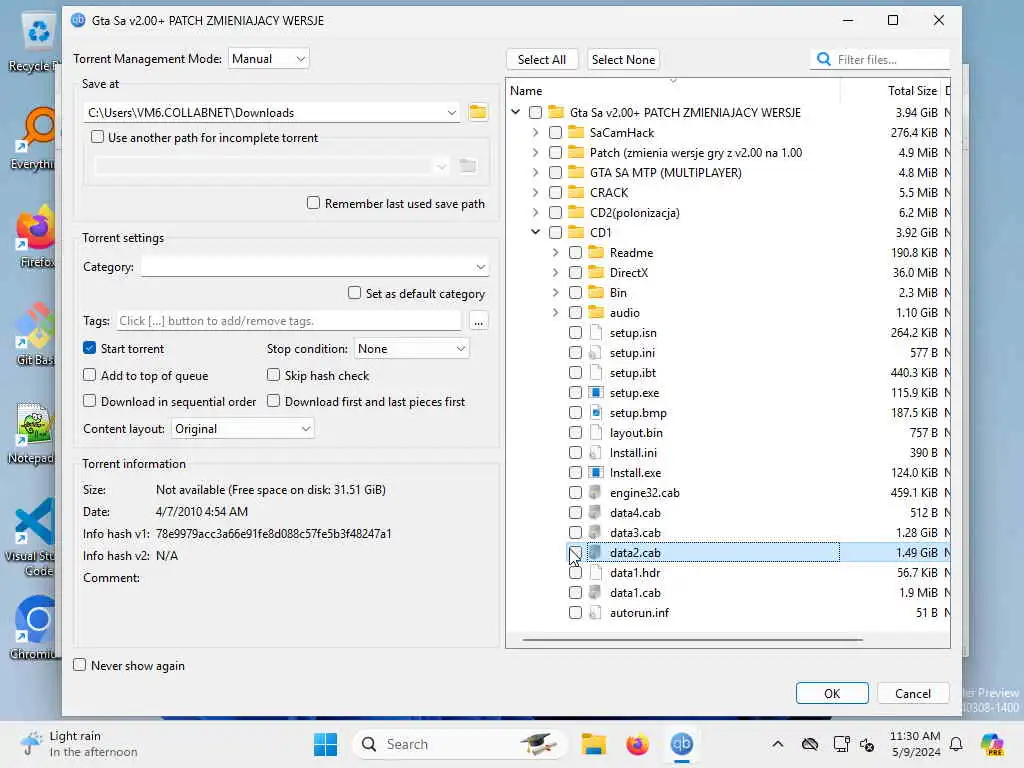The image size is (1024, 768).
Task: Click the audio folder icon
Action: pyautogui.click(x=596, y=312)
